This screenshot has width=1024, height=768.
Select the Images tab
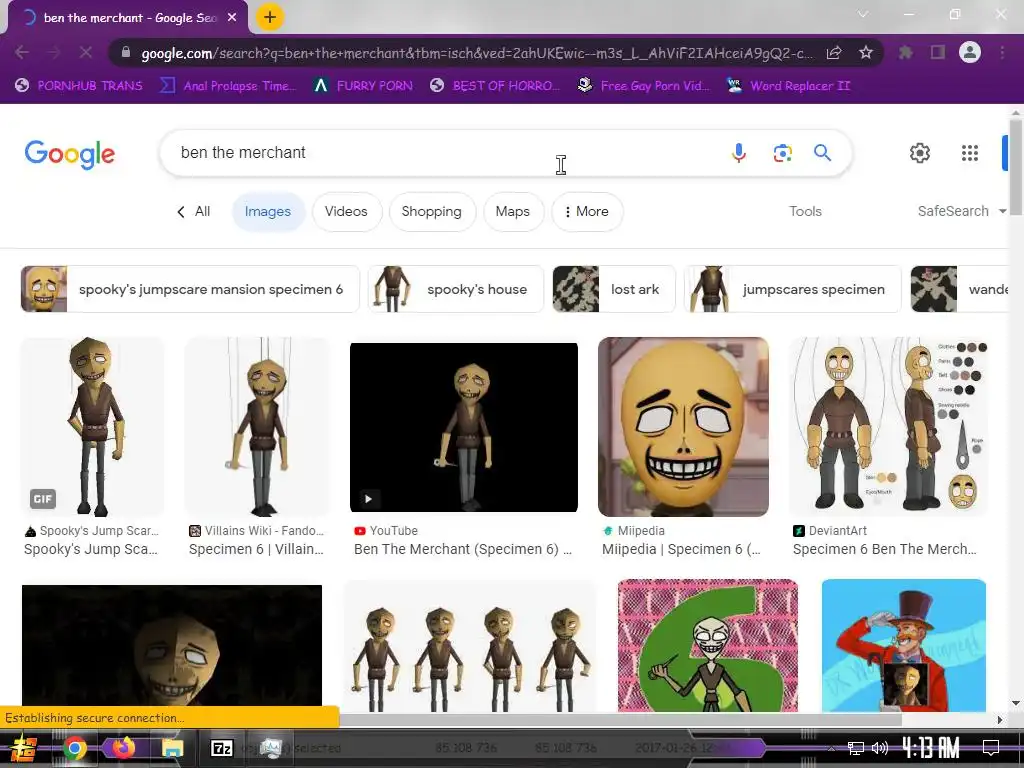click(x=268, y=212)
